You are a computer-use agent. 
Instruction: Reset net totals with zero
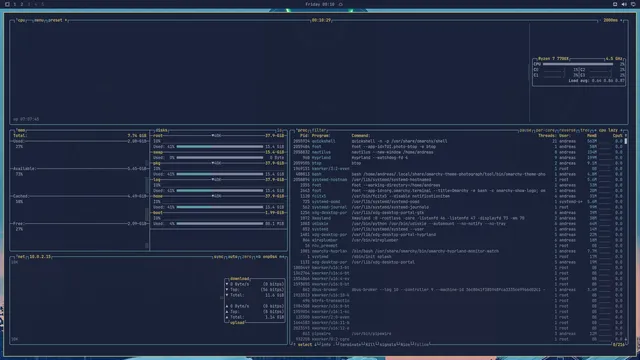point(247,257)
